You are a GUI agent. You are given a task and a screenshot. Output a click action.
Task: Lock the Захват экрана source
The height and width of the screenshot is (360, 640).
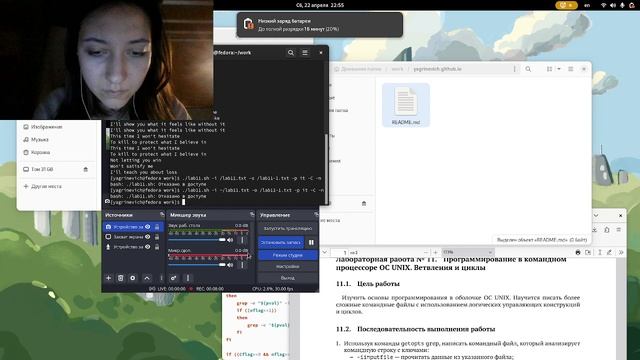pyautogui.click(x=157, y=237)
